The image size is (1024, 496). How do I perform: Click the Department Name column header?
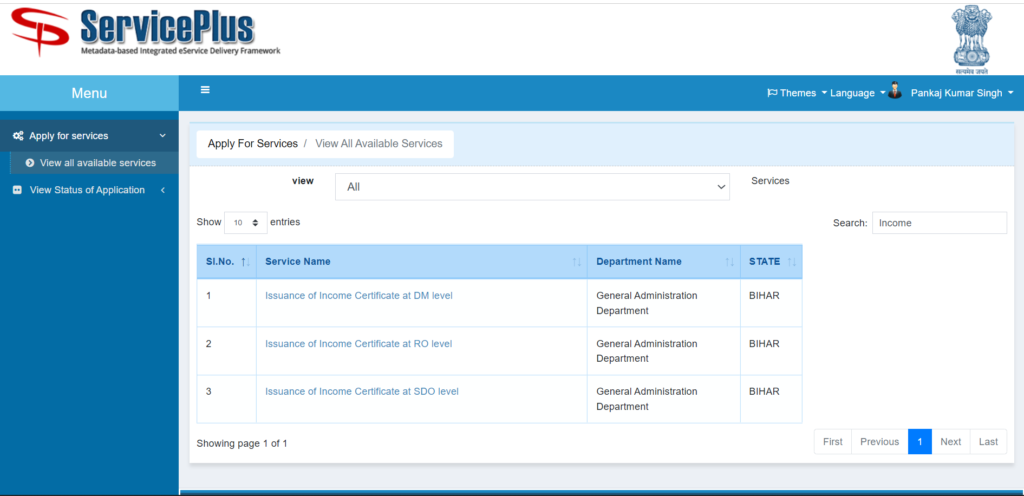(x=664, y=262)
